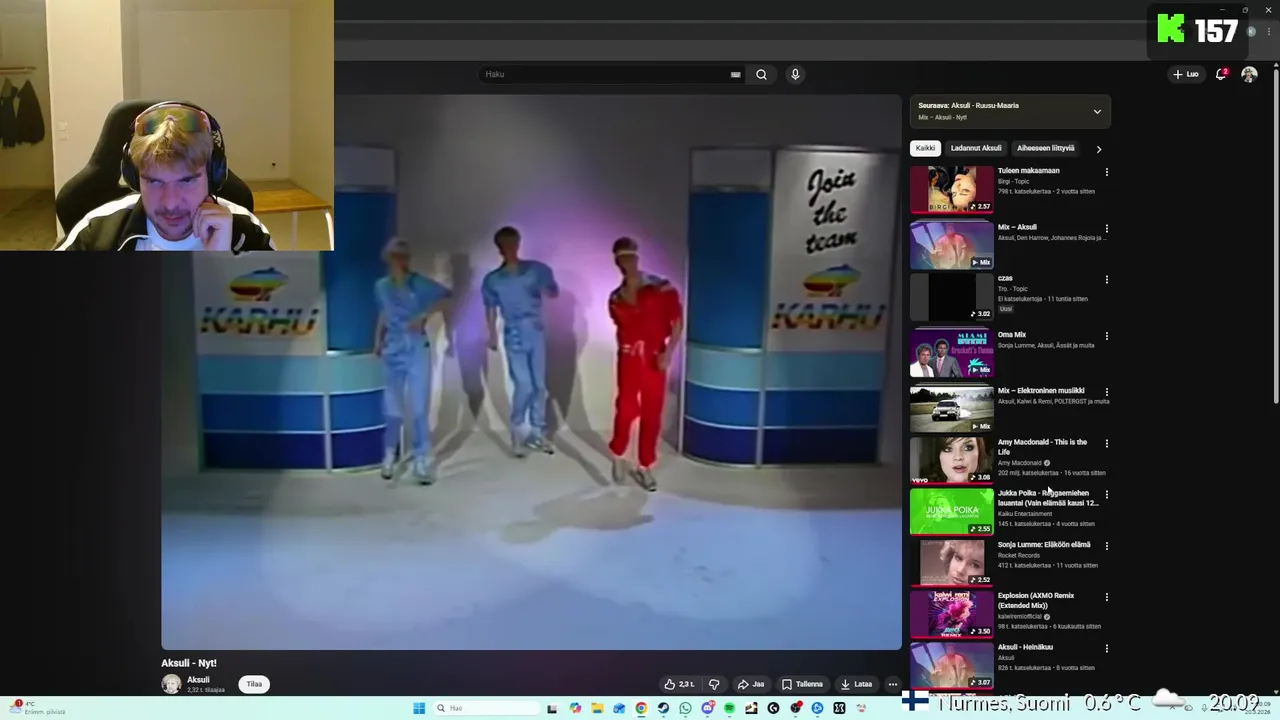Open Discord from the taskbar
The height and width of the screenshot is (720, 1280).
[x=708, y=708]
